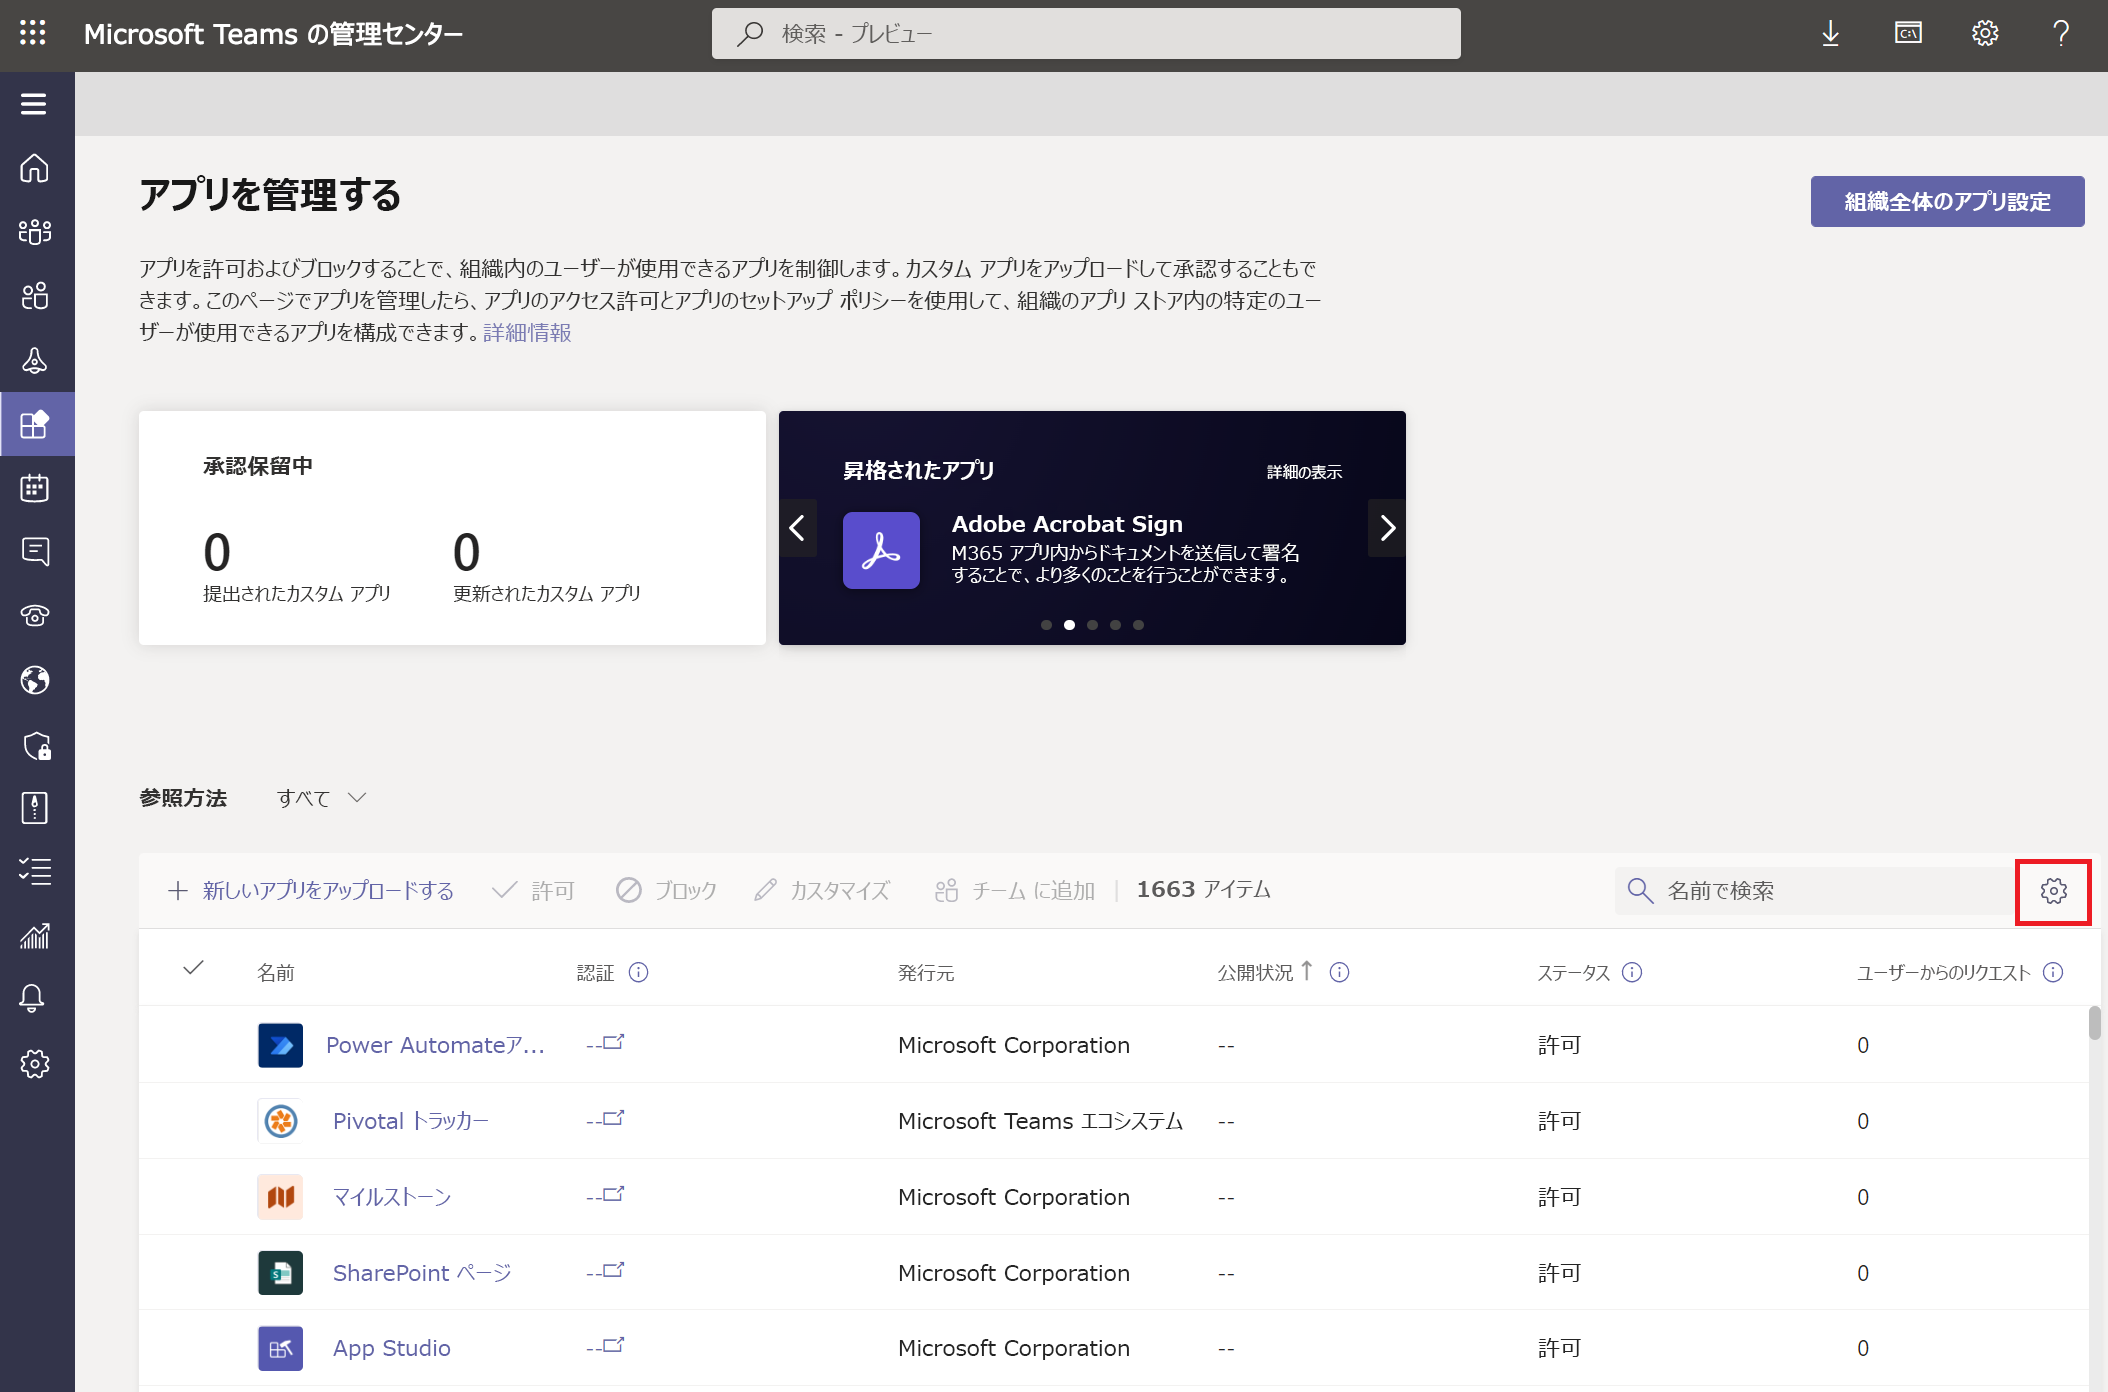Click info icon next to ユーザーからのリクエスト header

point(2053,972)
